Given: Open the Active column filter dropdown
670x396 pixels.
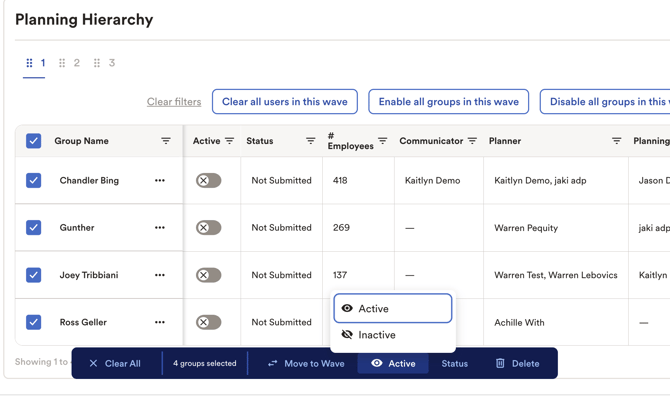Looking at the screenshot, I should (x=229, y=141).
